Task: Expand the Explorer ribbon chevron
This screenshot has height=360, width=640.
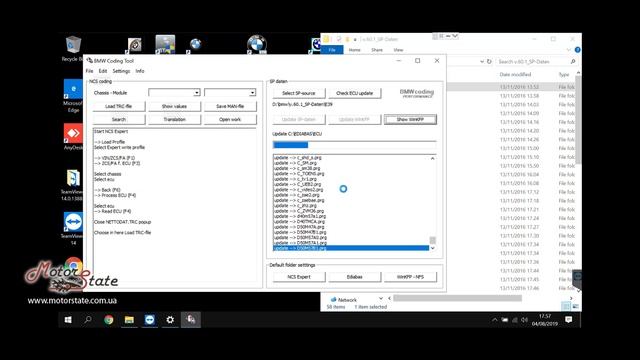Action: 569,50
